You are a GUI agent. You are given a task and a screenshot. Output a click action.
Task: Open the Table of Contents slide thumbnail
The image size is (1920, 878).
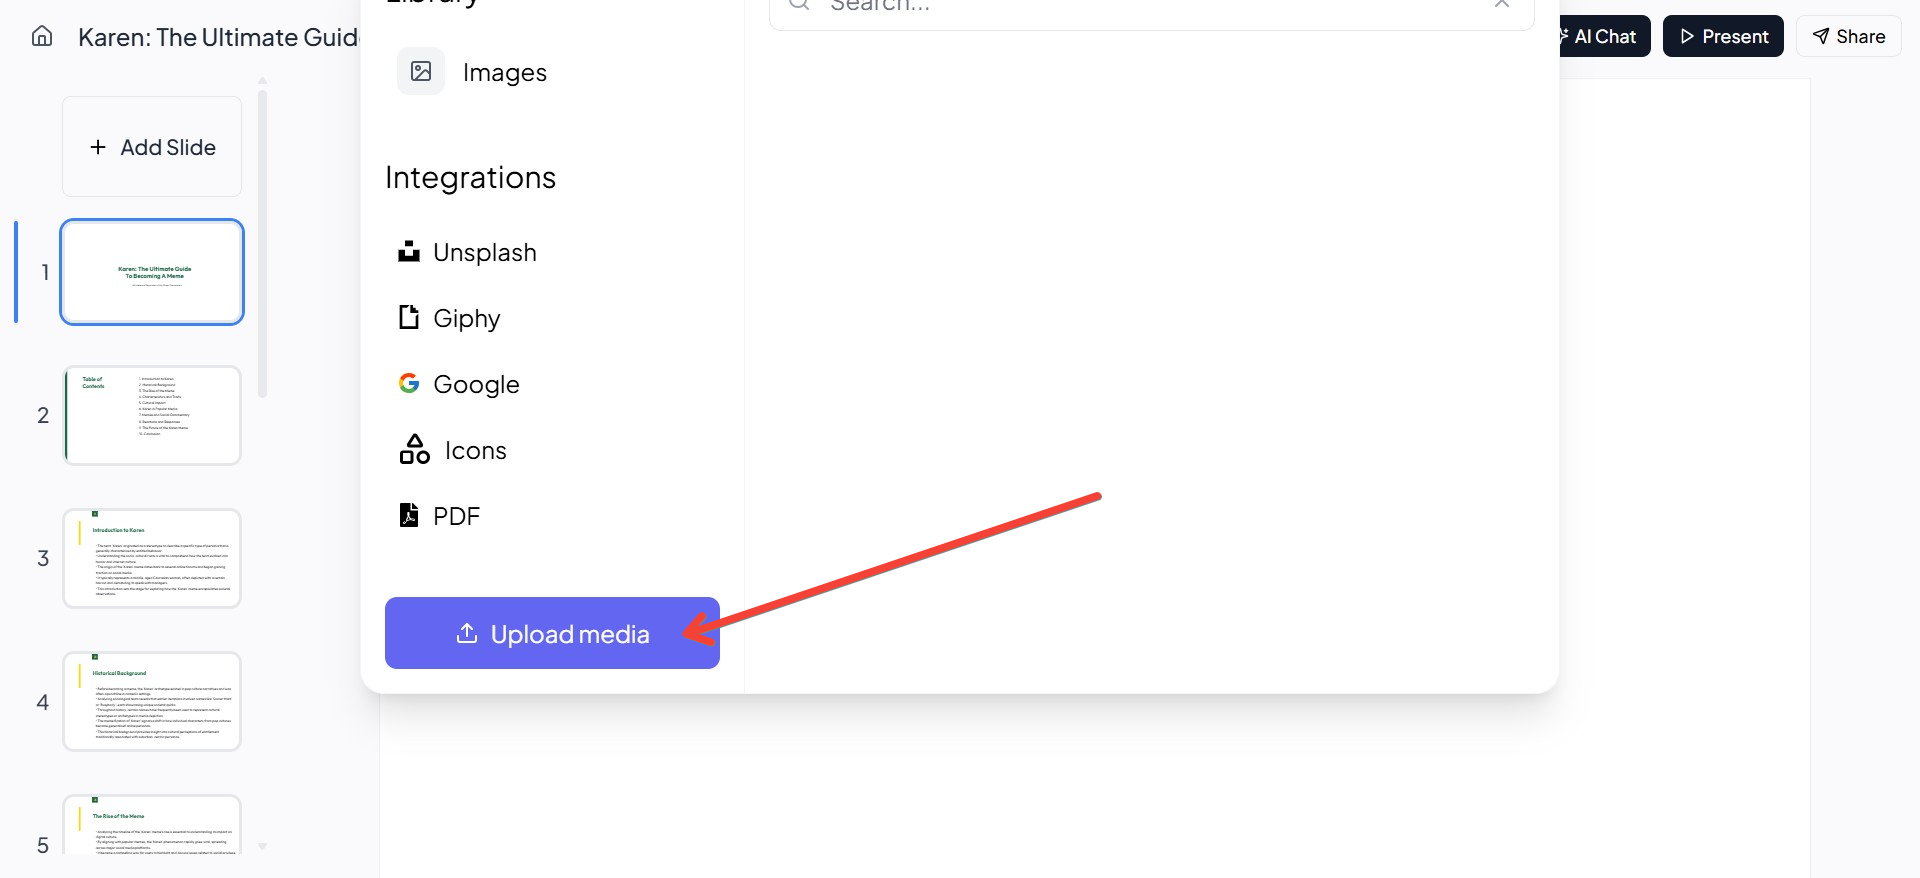(152, 415)
